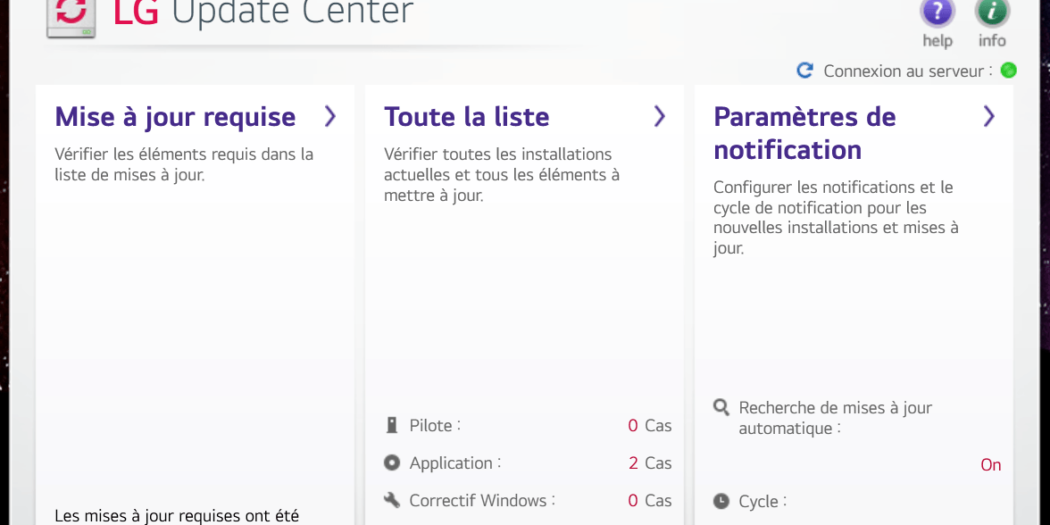Viewport: 1050px width, 525px height.
Task: Open the green info icon
Action: click(992, 12)
